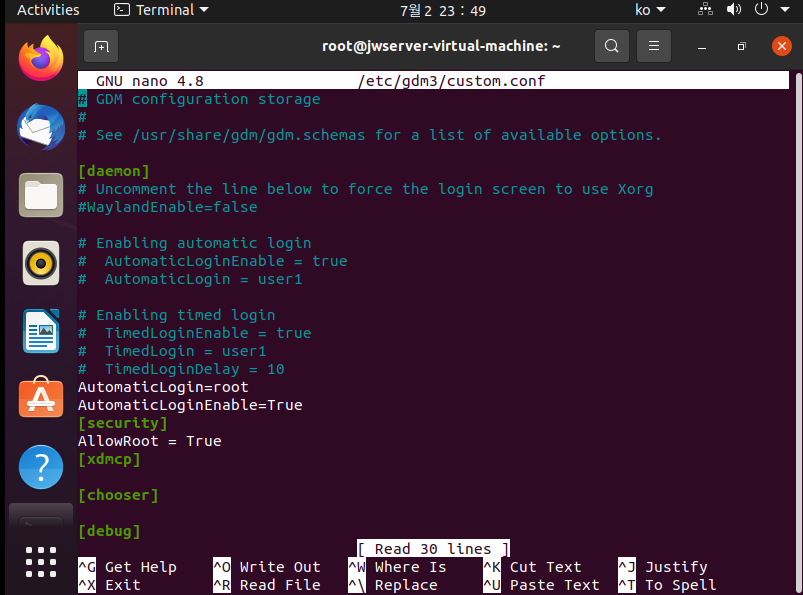Launch Firefox from the dock
Screen dimensions: 803x595
pyautogui.click(x=40, y=58)
